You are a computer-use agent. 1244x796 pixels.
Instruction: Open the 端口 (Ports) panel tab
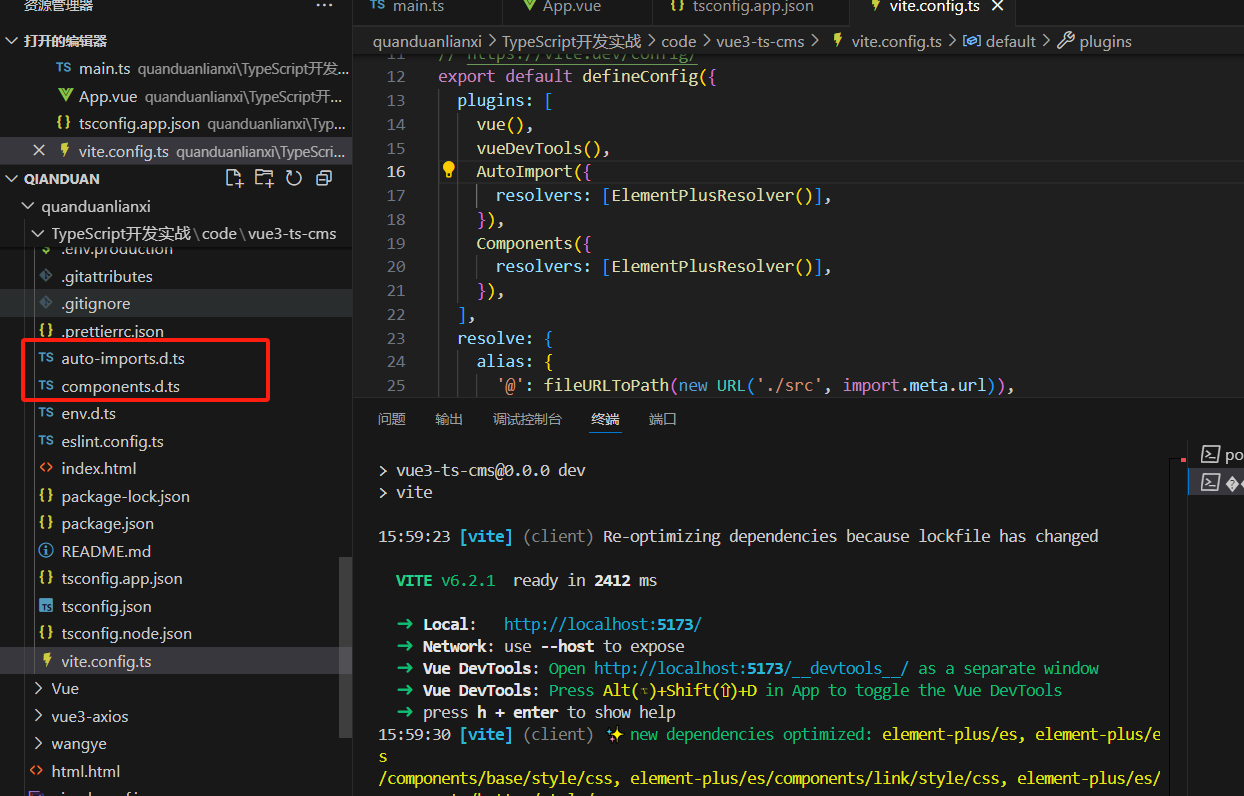[663, 419]
